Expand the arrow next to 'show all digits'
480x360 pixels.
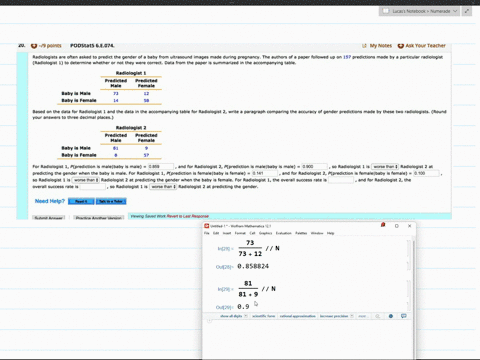tap(246, 316)
